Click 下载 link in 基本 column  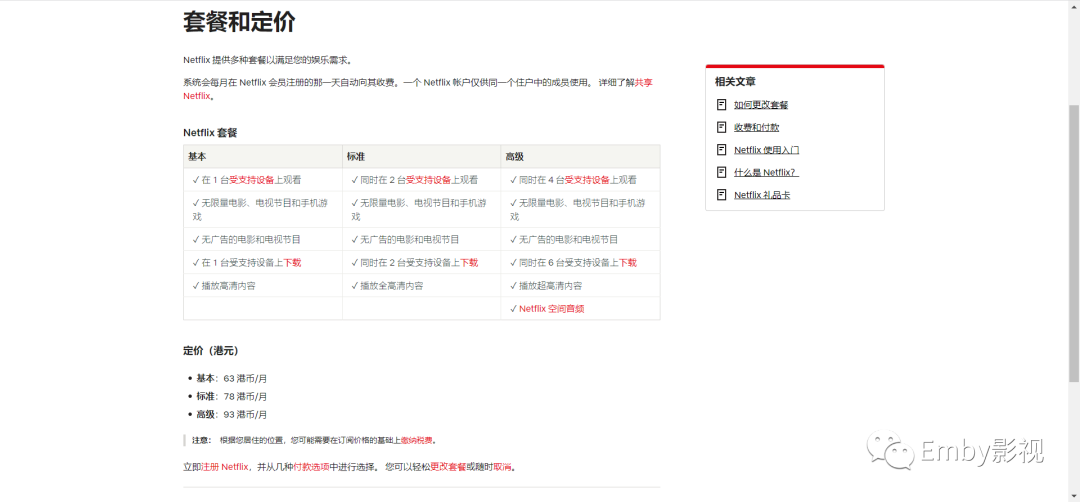tap(292, 262)
